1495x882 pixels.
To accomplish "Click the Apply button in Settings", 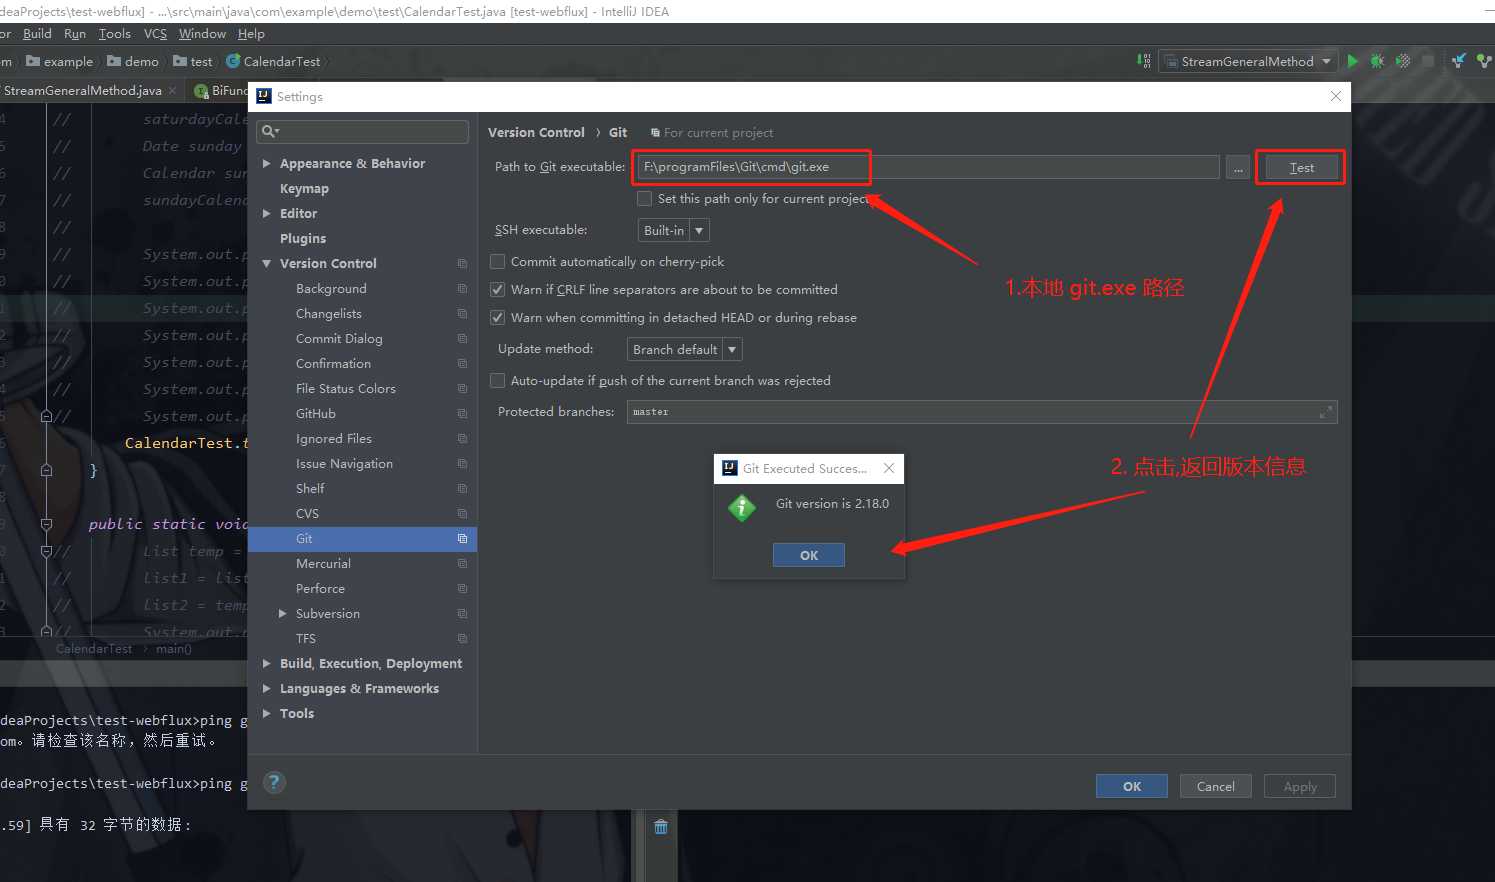I will click(1300, 786).
